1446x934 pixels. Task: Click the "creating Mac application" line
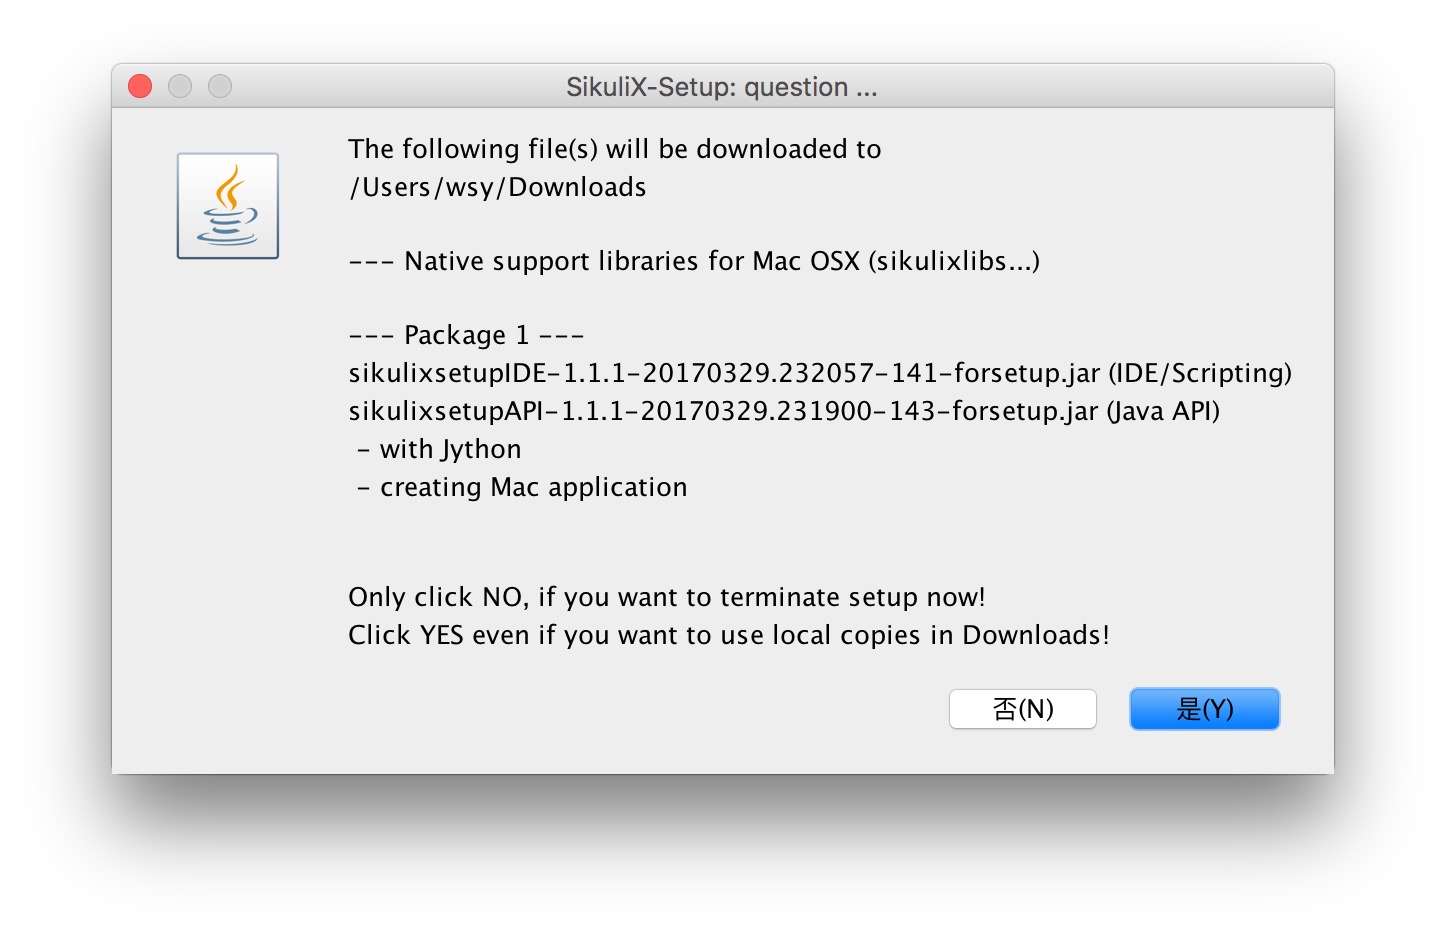click(x=533, y=487)
